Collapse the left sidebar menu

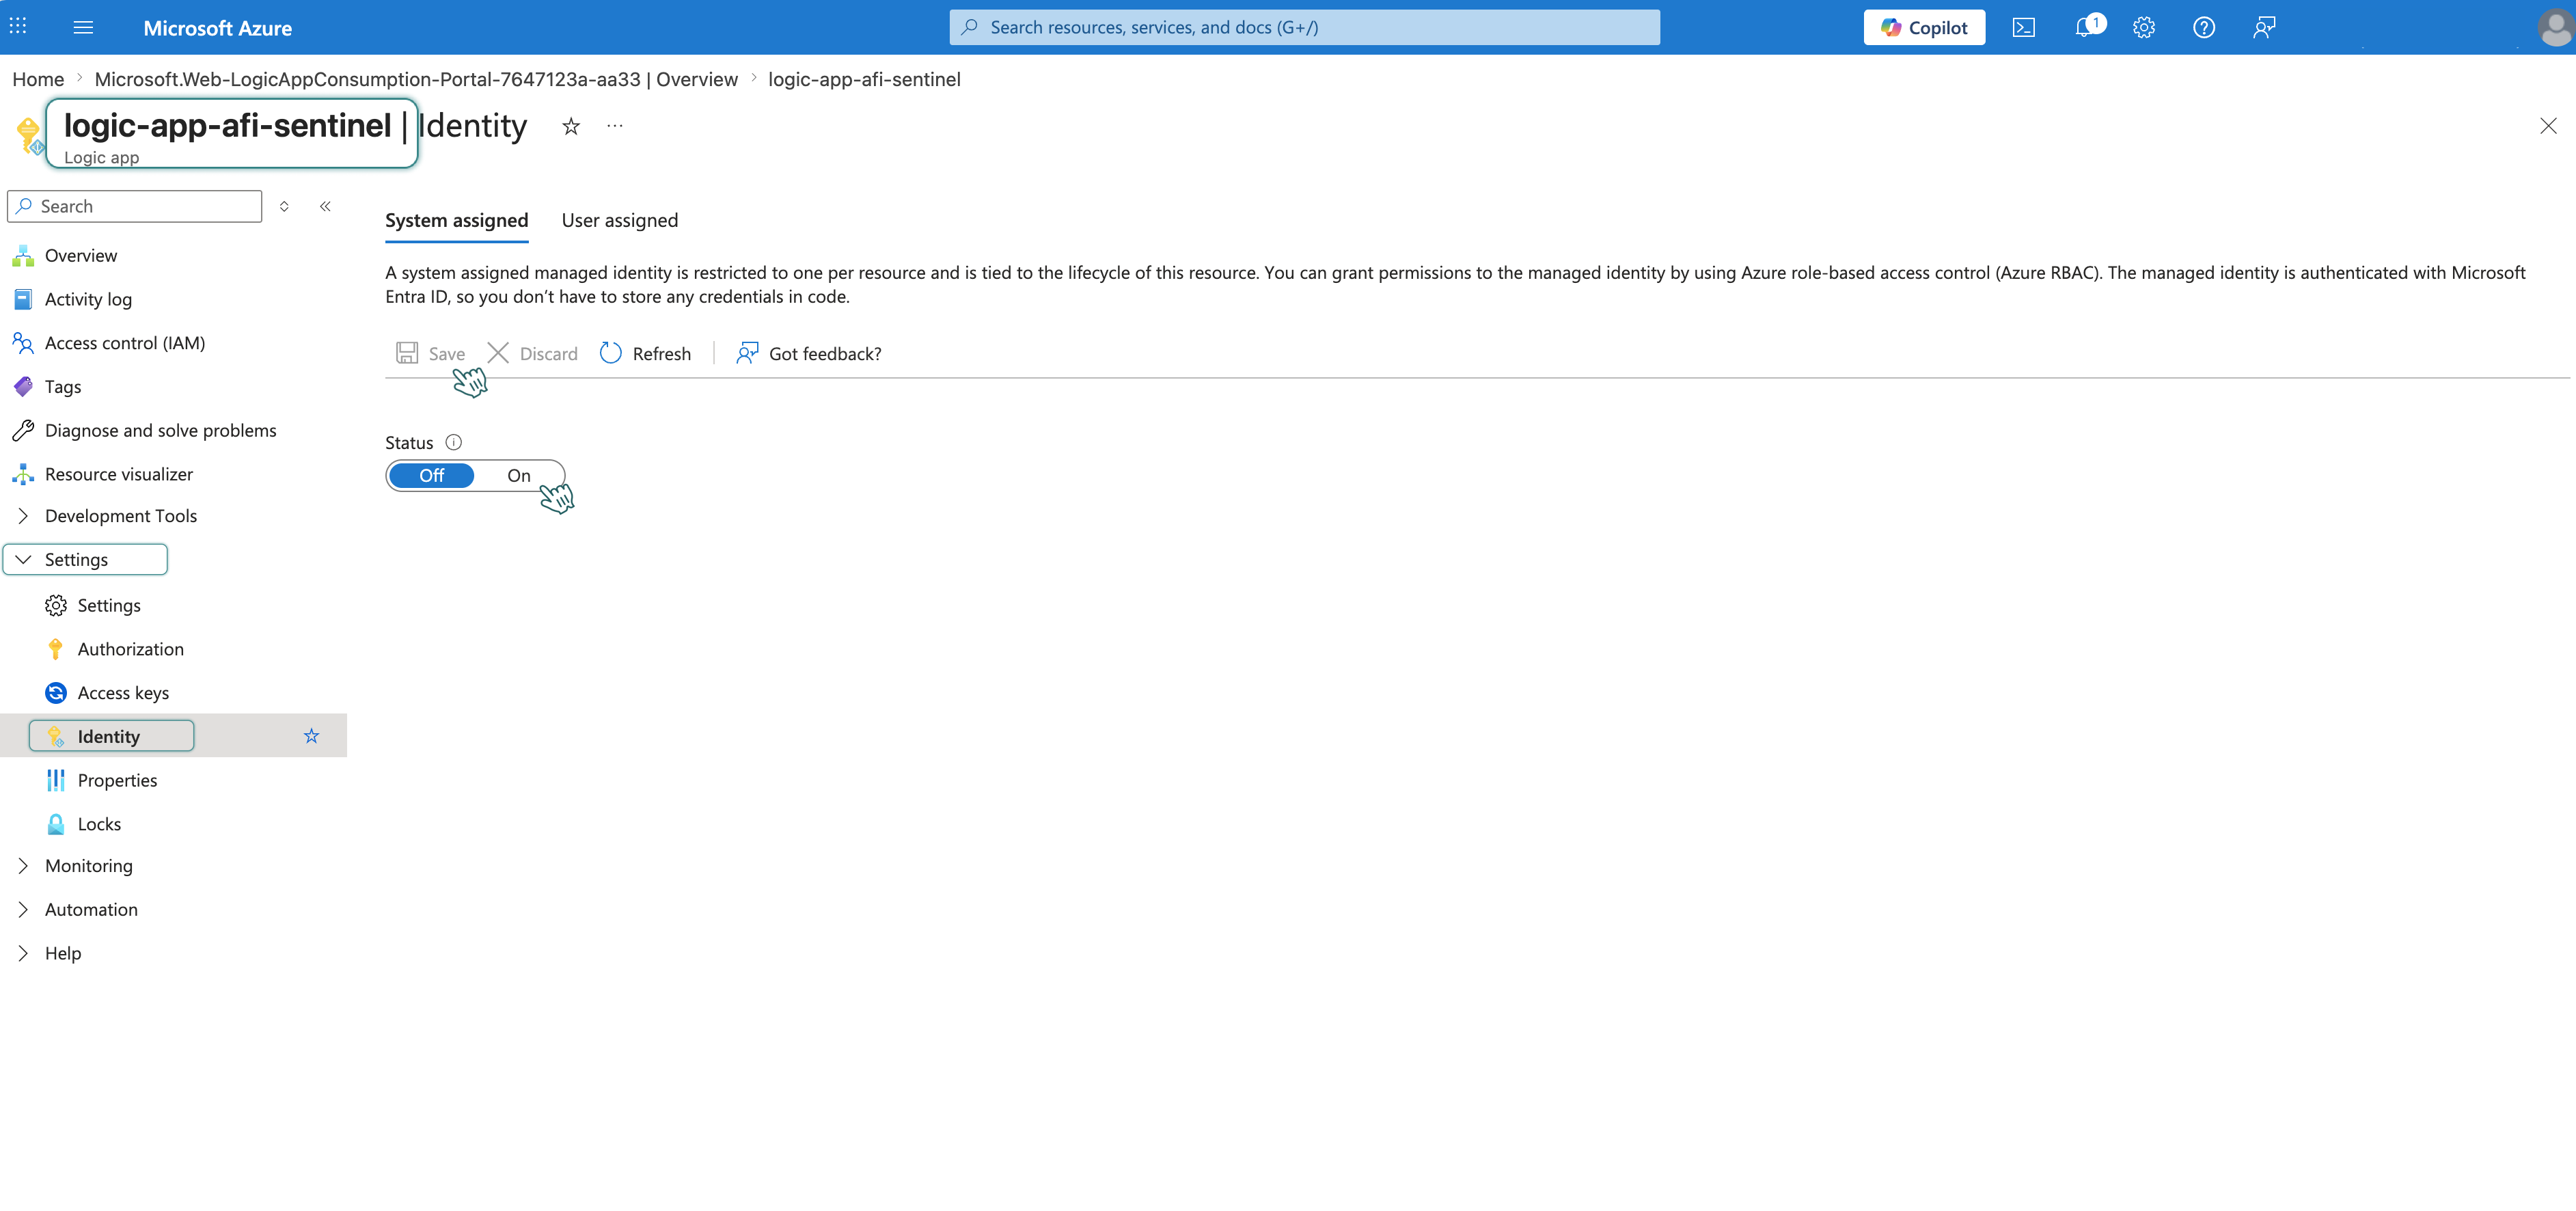(325, 206)
